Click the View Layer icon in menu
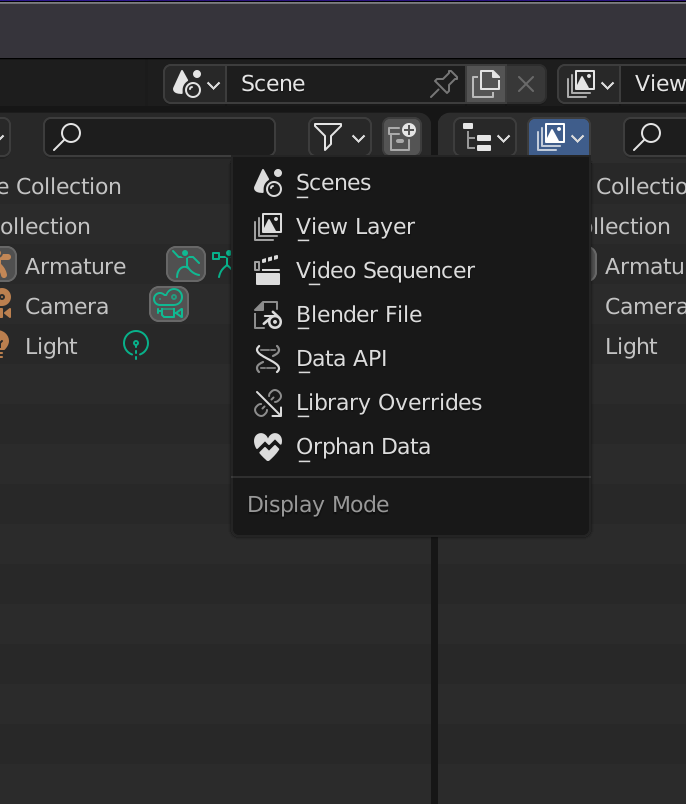Viewport: 686px width, 804px height. click(x=268, y=227)
